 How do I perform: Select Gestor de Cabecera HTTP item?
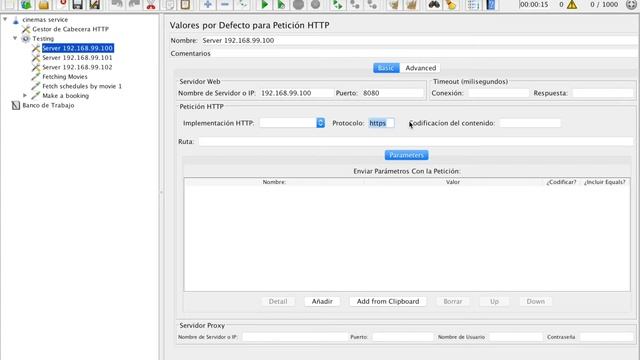click(70, 29)
